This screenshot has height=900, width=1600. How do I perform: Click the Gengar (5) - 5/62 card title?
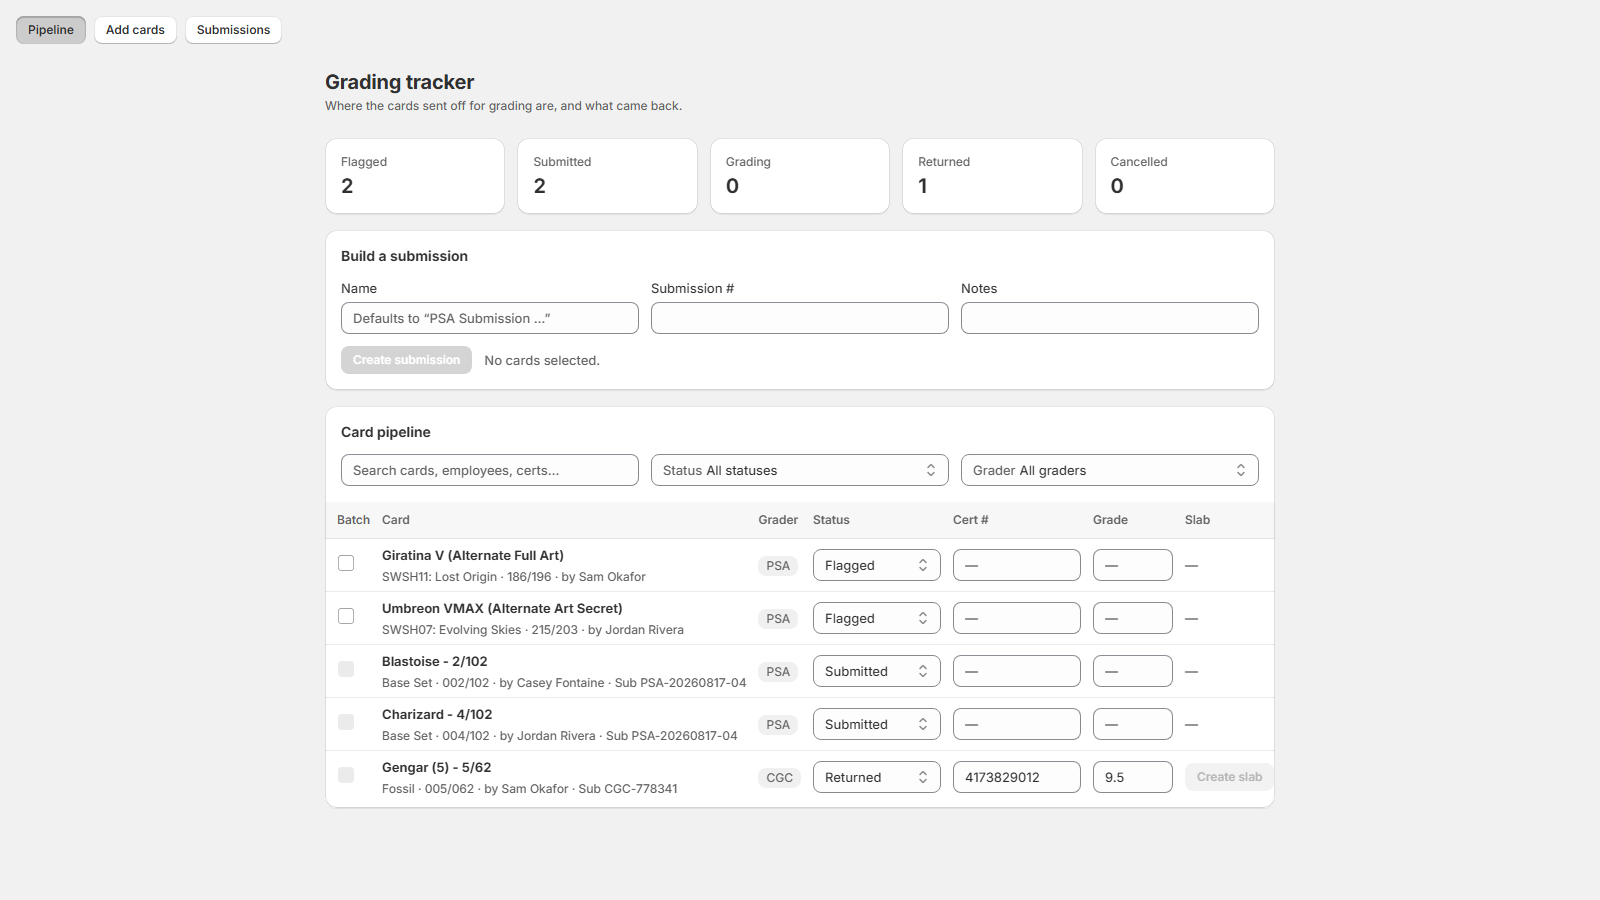pos(437,767)
